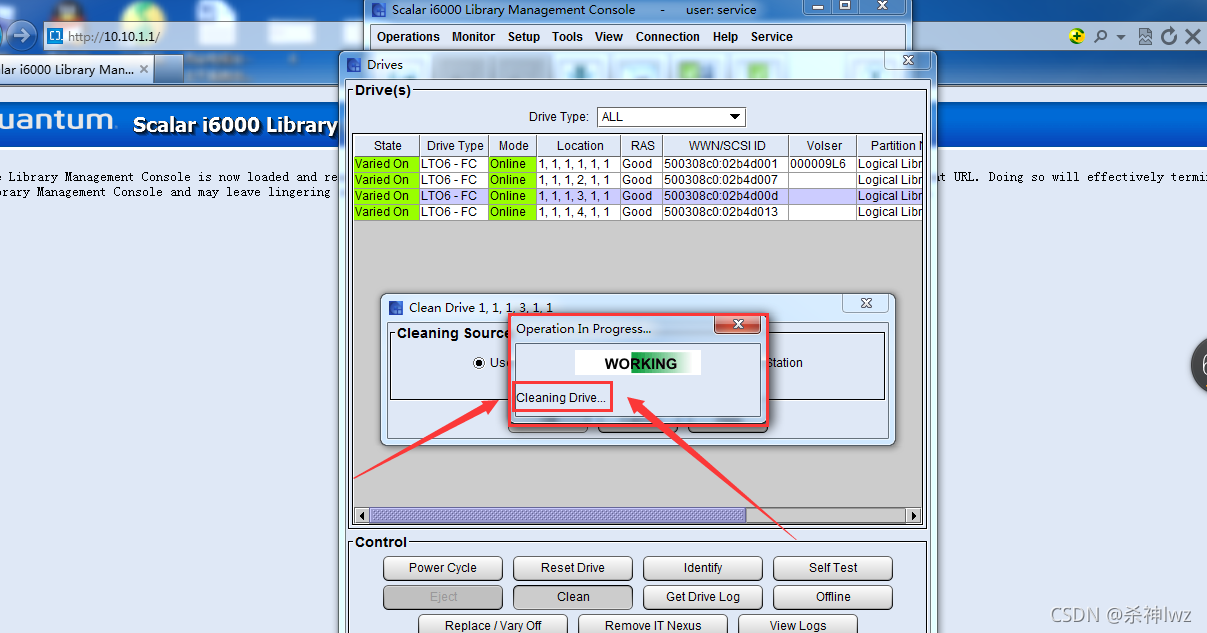1207x633 pixels.
Task: Click the Remove IT Nexus button
Action: (653, 625)
